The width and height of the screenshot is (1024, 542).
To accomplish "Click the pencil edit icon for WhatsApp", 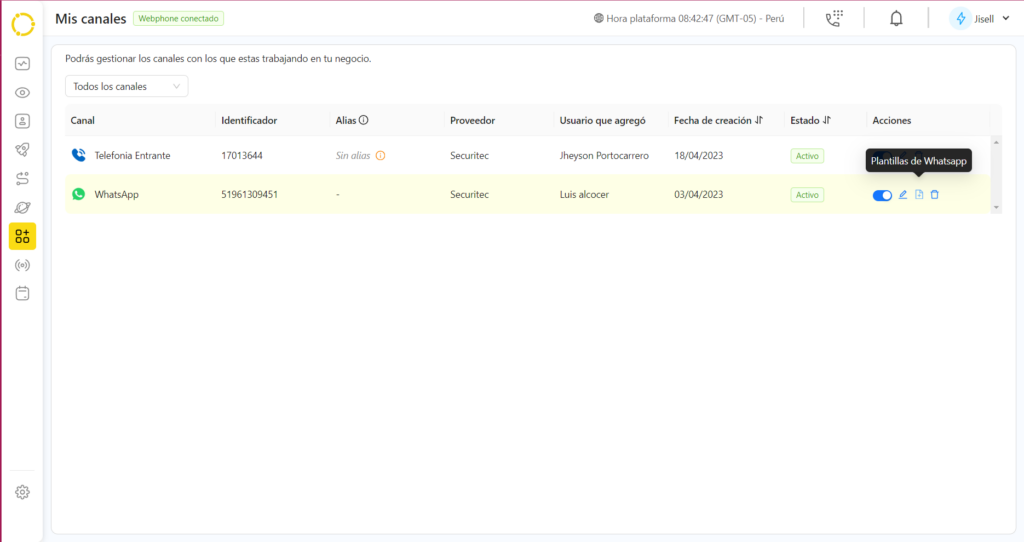I will (x=903, y=195).
